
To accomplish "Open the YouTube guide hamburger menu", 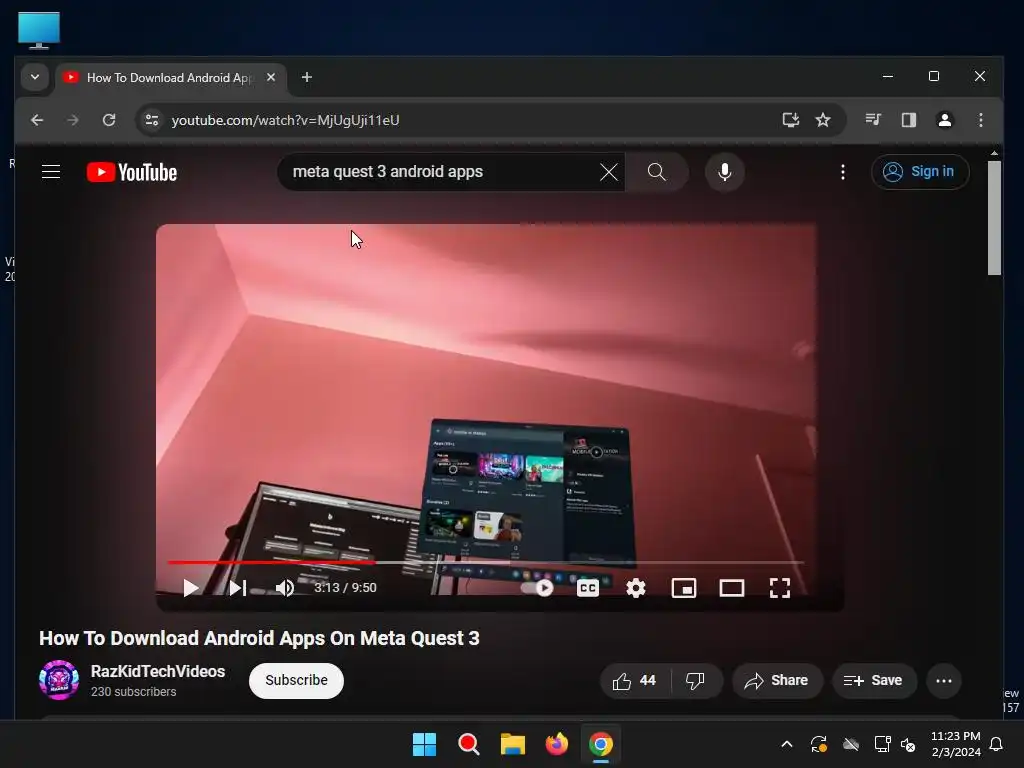I will pyautogui.click(x=51, y=172).
